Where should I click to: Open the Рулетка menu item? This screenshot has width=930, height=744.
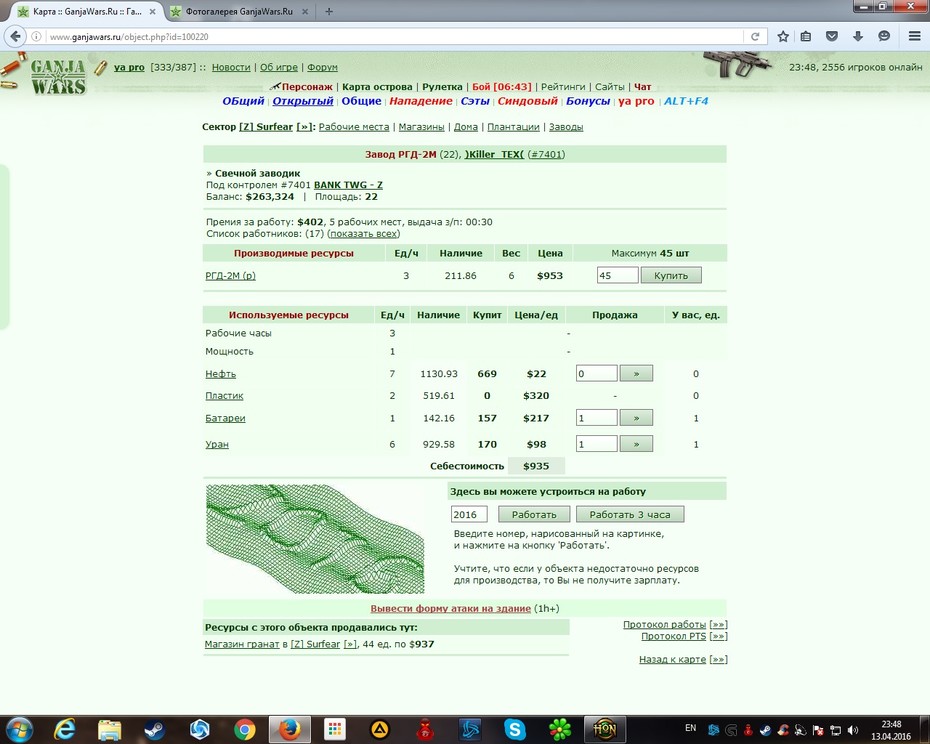[x=442, y=87]
